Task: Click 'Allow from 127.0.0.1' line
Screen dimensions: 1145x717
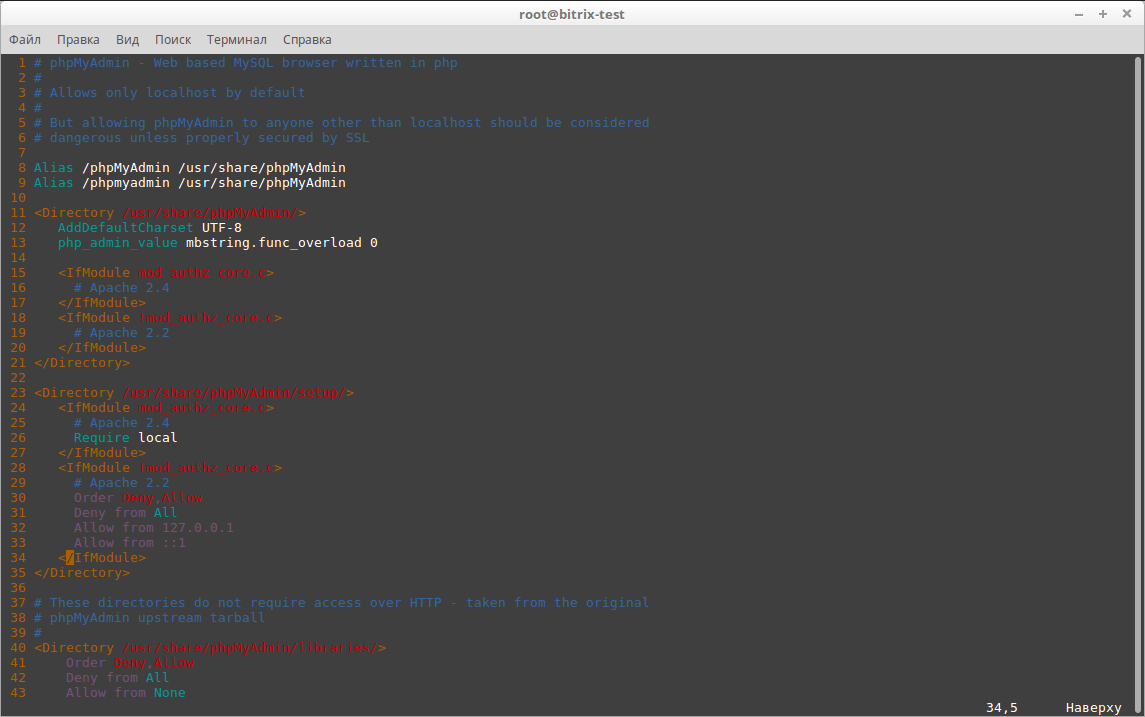Action: pos(153,528)
